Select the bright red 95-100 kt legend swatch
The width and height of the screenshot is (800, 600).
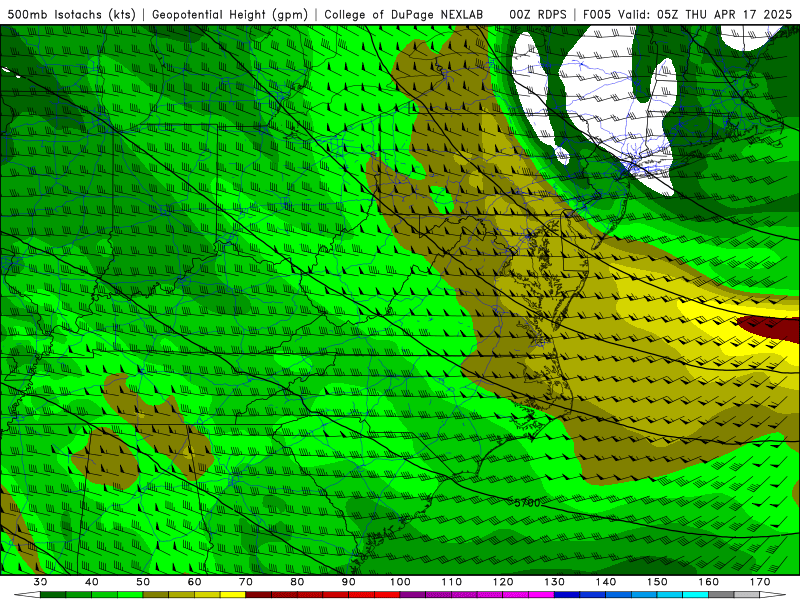click(387, 594)
